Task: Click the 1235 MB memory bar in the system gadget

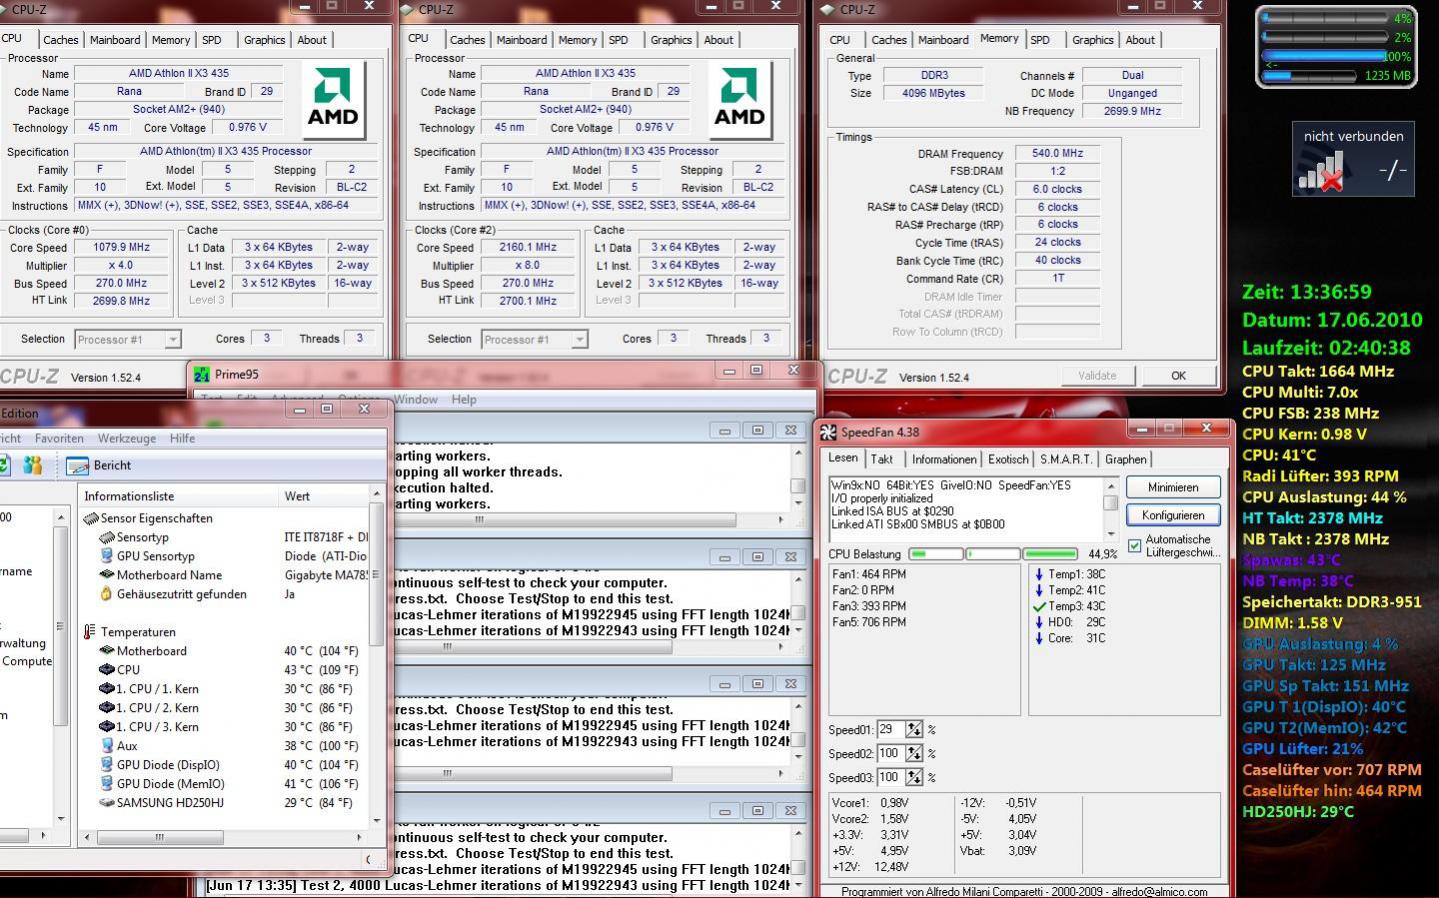Action: (x=1308, y=76)
